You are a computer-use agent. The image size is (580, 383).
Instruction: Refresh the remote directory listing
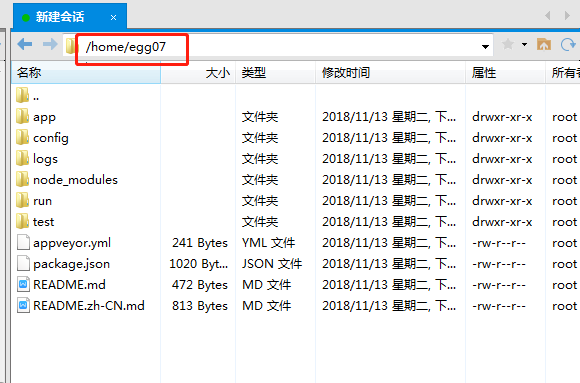pos(568,45)
